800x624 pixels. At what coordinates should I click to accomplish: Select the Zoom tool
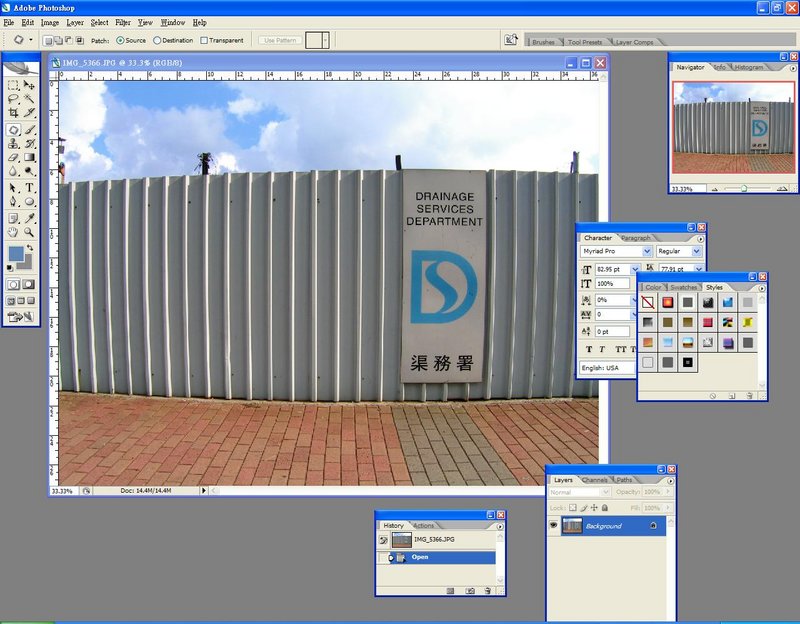[x=29, y=232]
